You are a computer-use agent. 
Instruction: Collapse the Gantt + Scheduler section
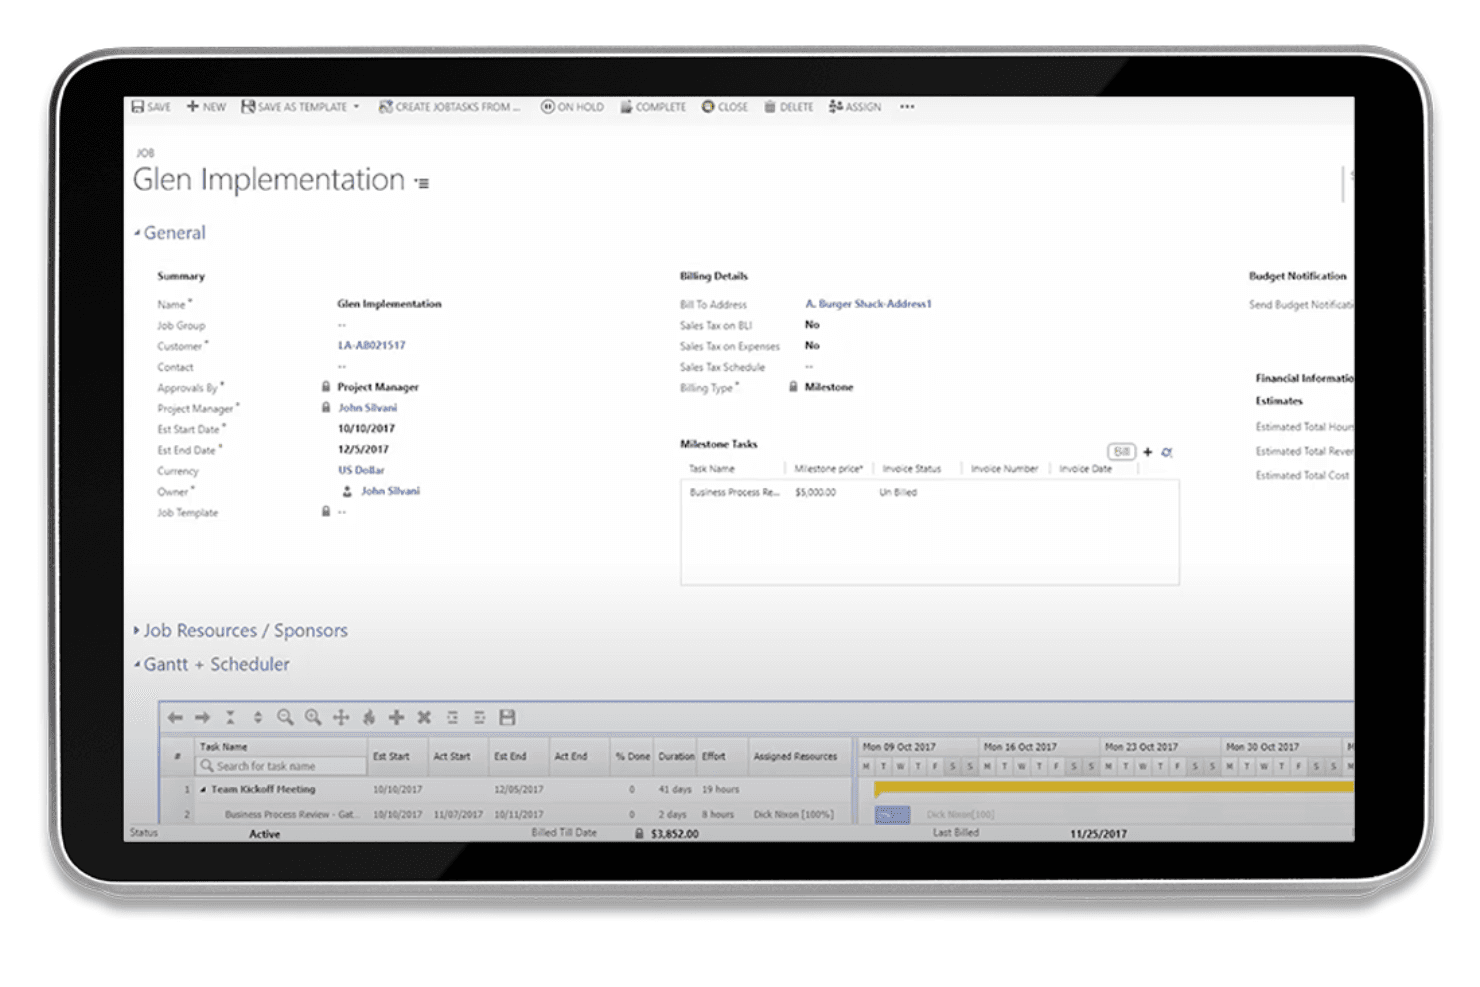137,664
